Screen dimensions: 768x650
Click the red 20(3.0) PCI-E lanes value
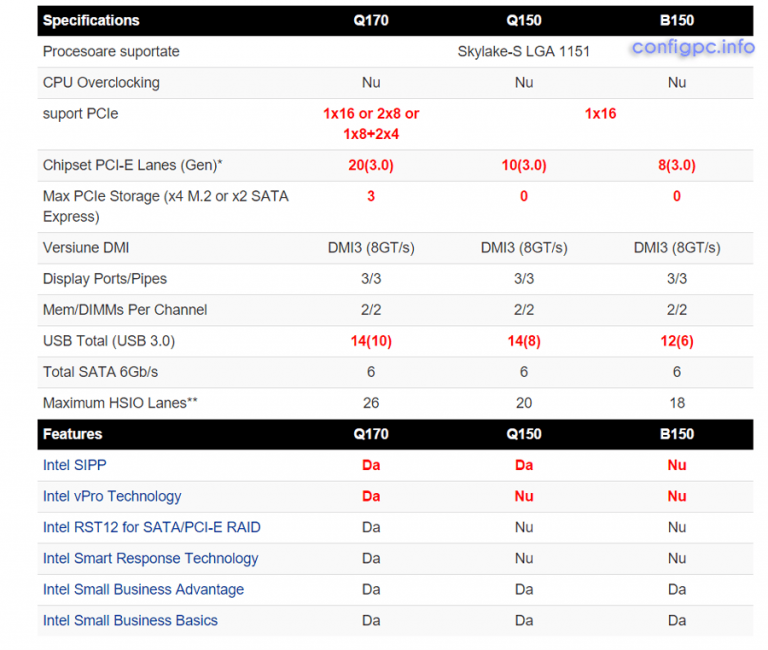tap(371, 165)
